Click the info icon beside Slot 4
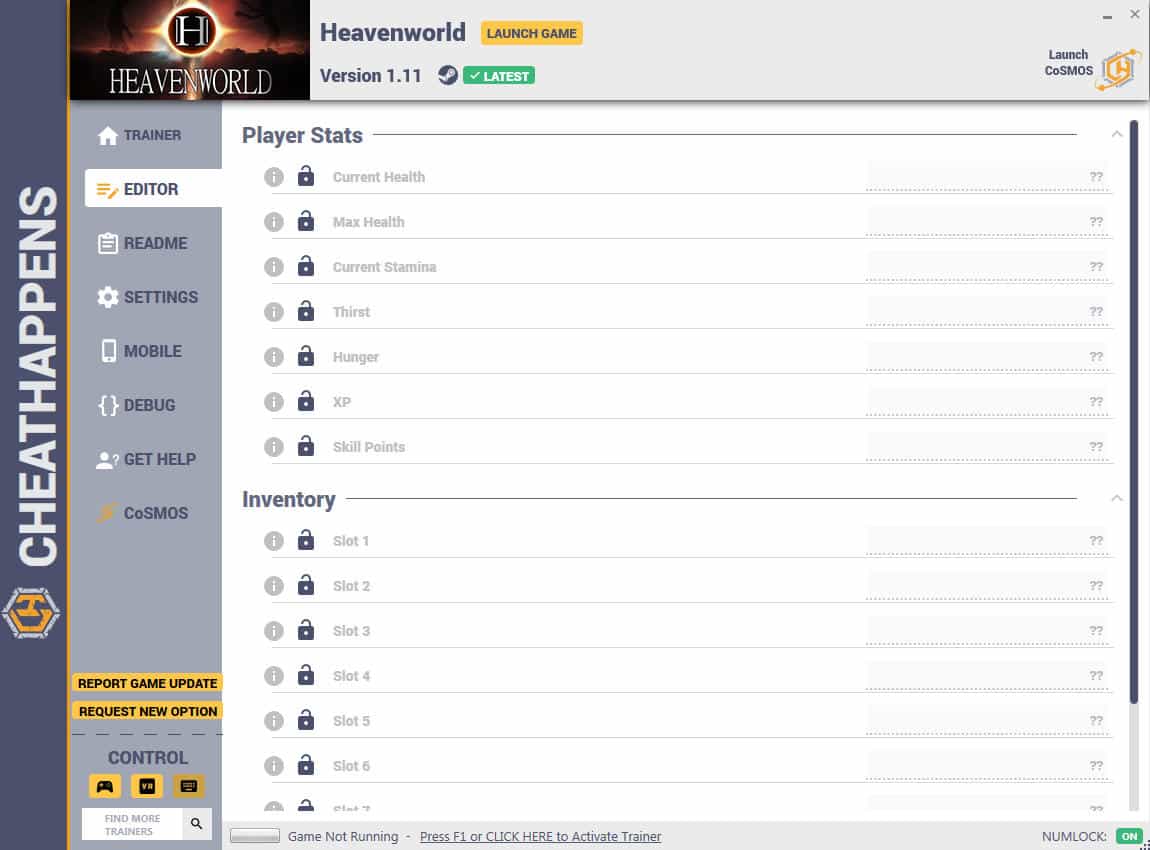The height and width of the screenshot is (850, 1150). (274, 675)
